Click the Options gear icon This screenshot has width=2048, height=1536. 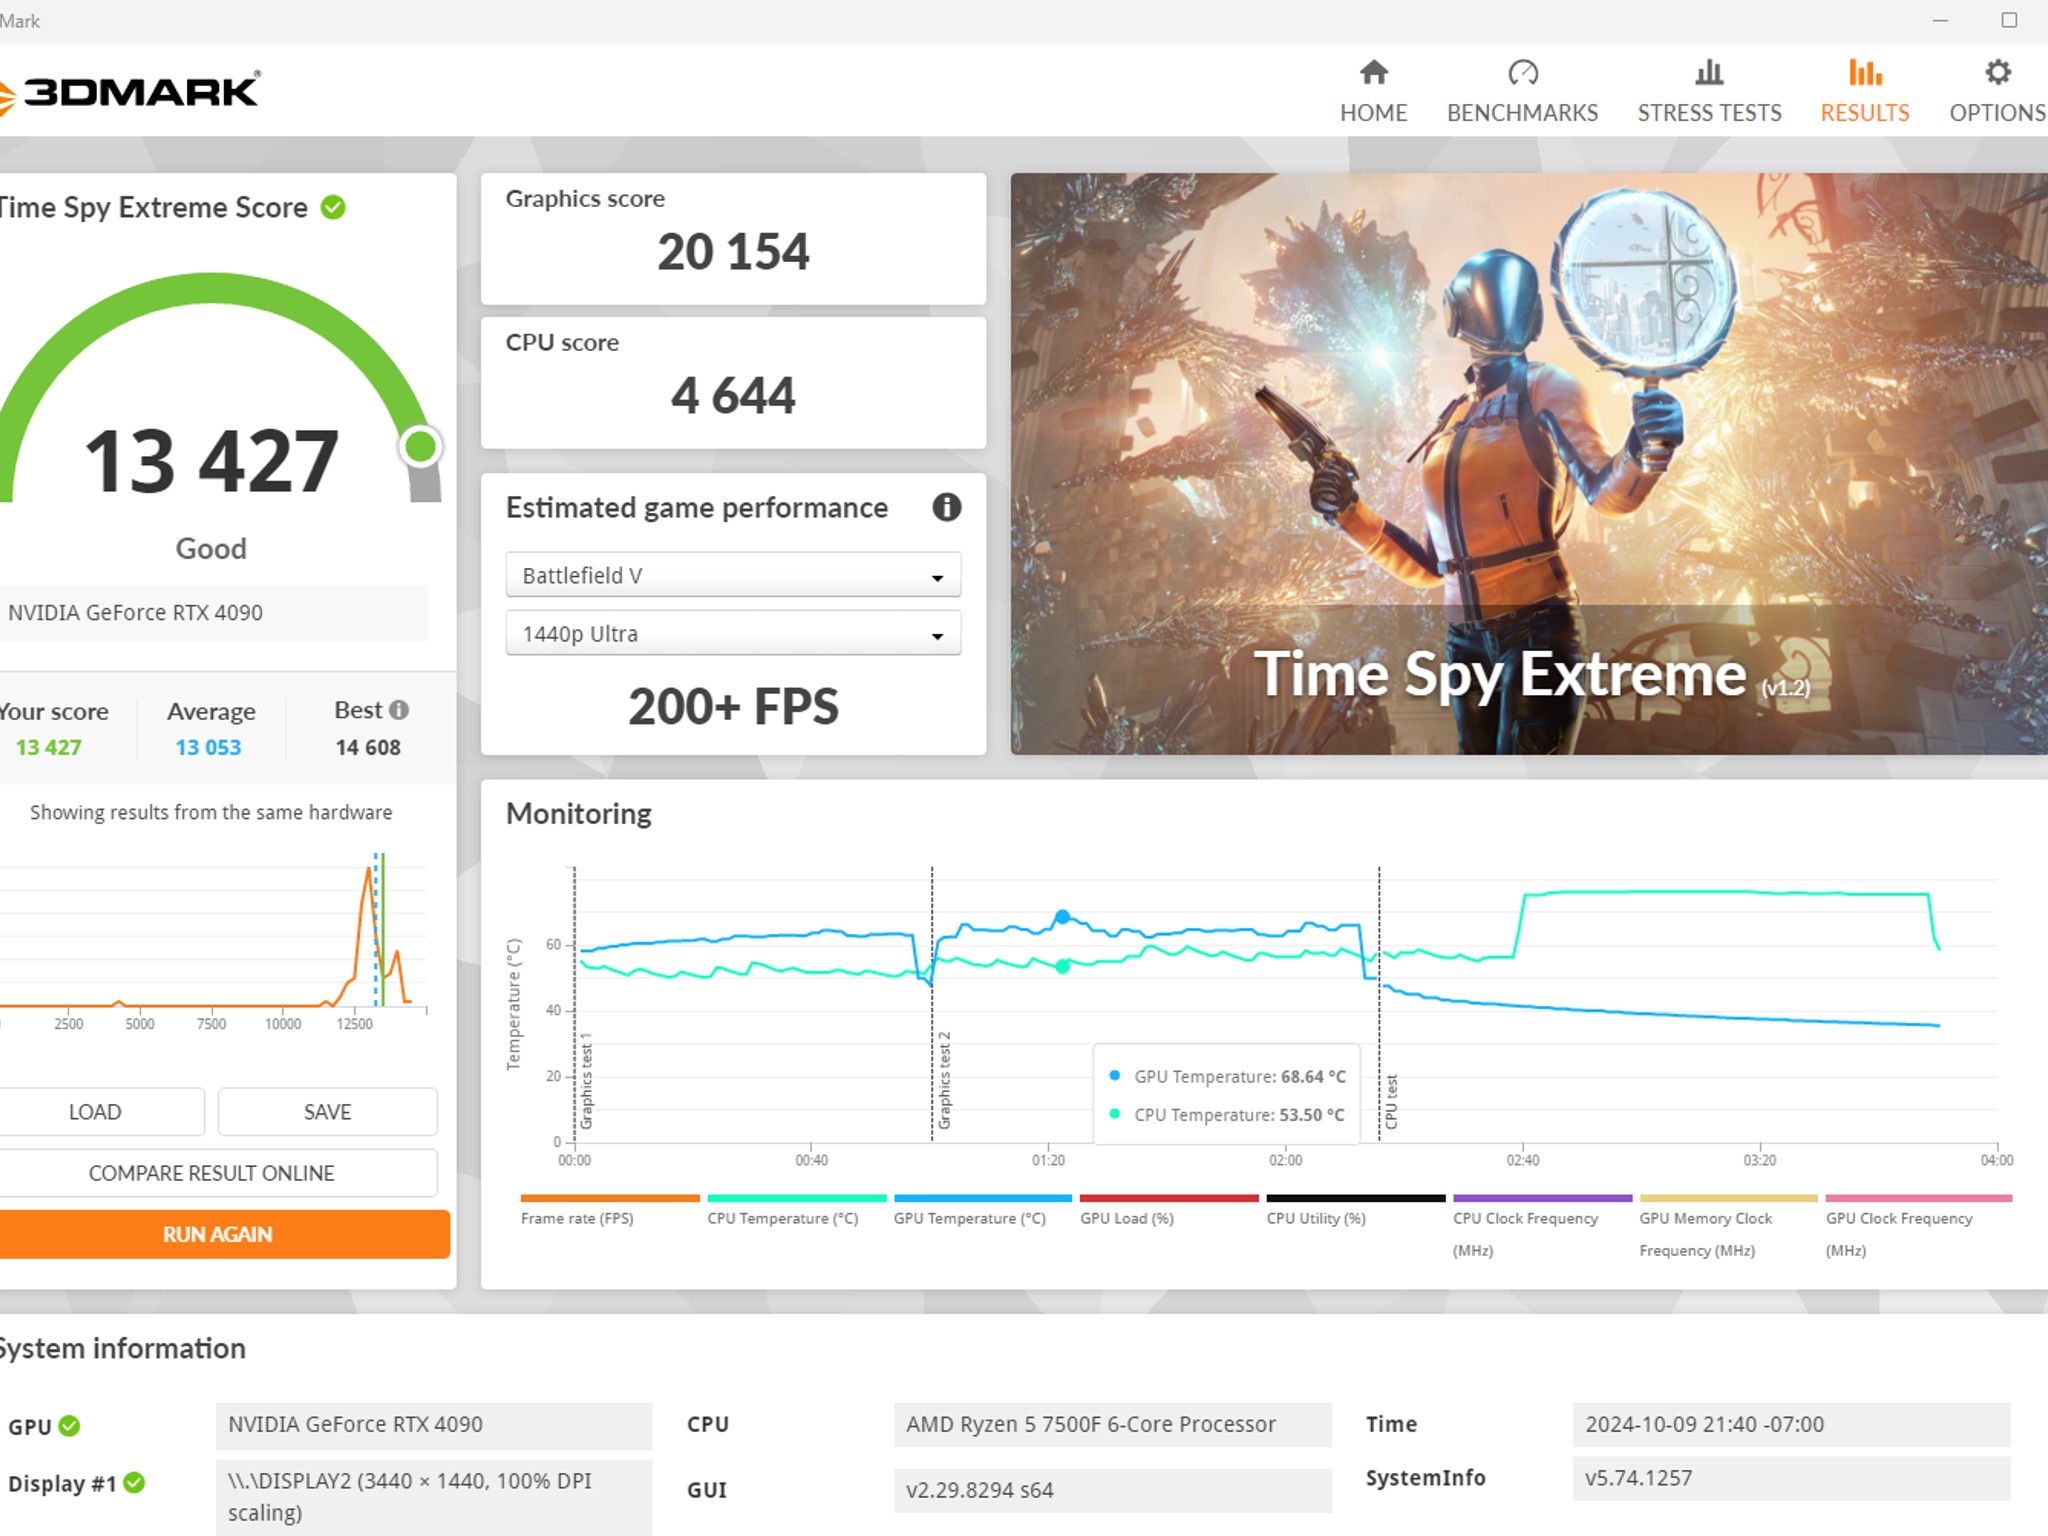tap(1997, 72)
